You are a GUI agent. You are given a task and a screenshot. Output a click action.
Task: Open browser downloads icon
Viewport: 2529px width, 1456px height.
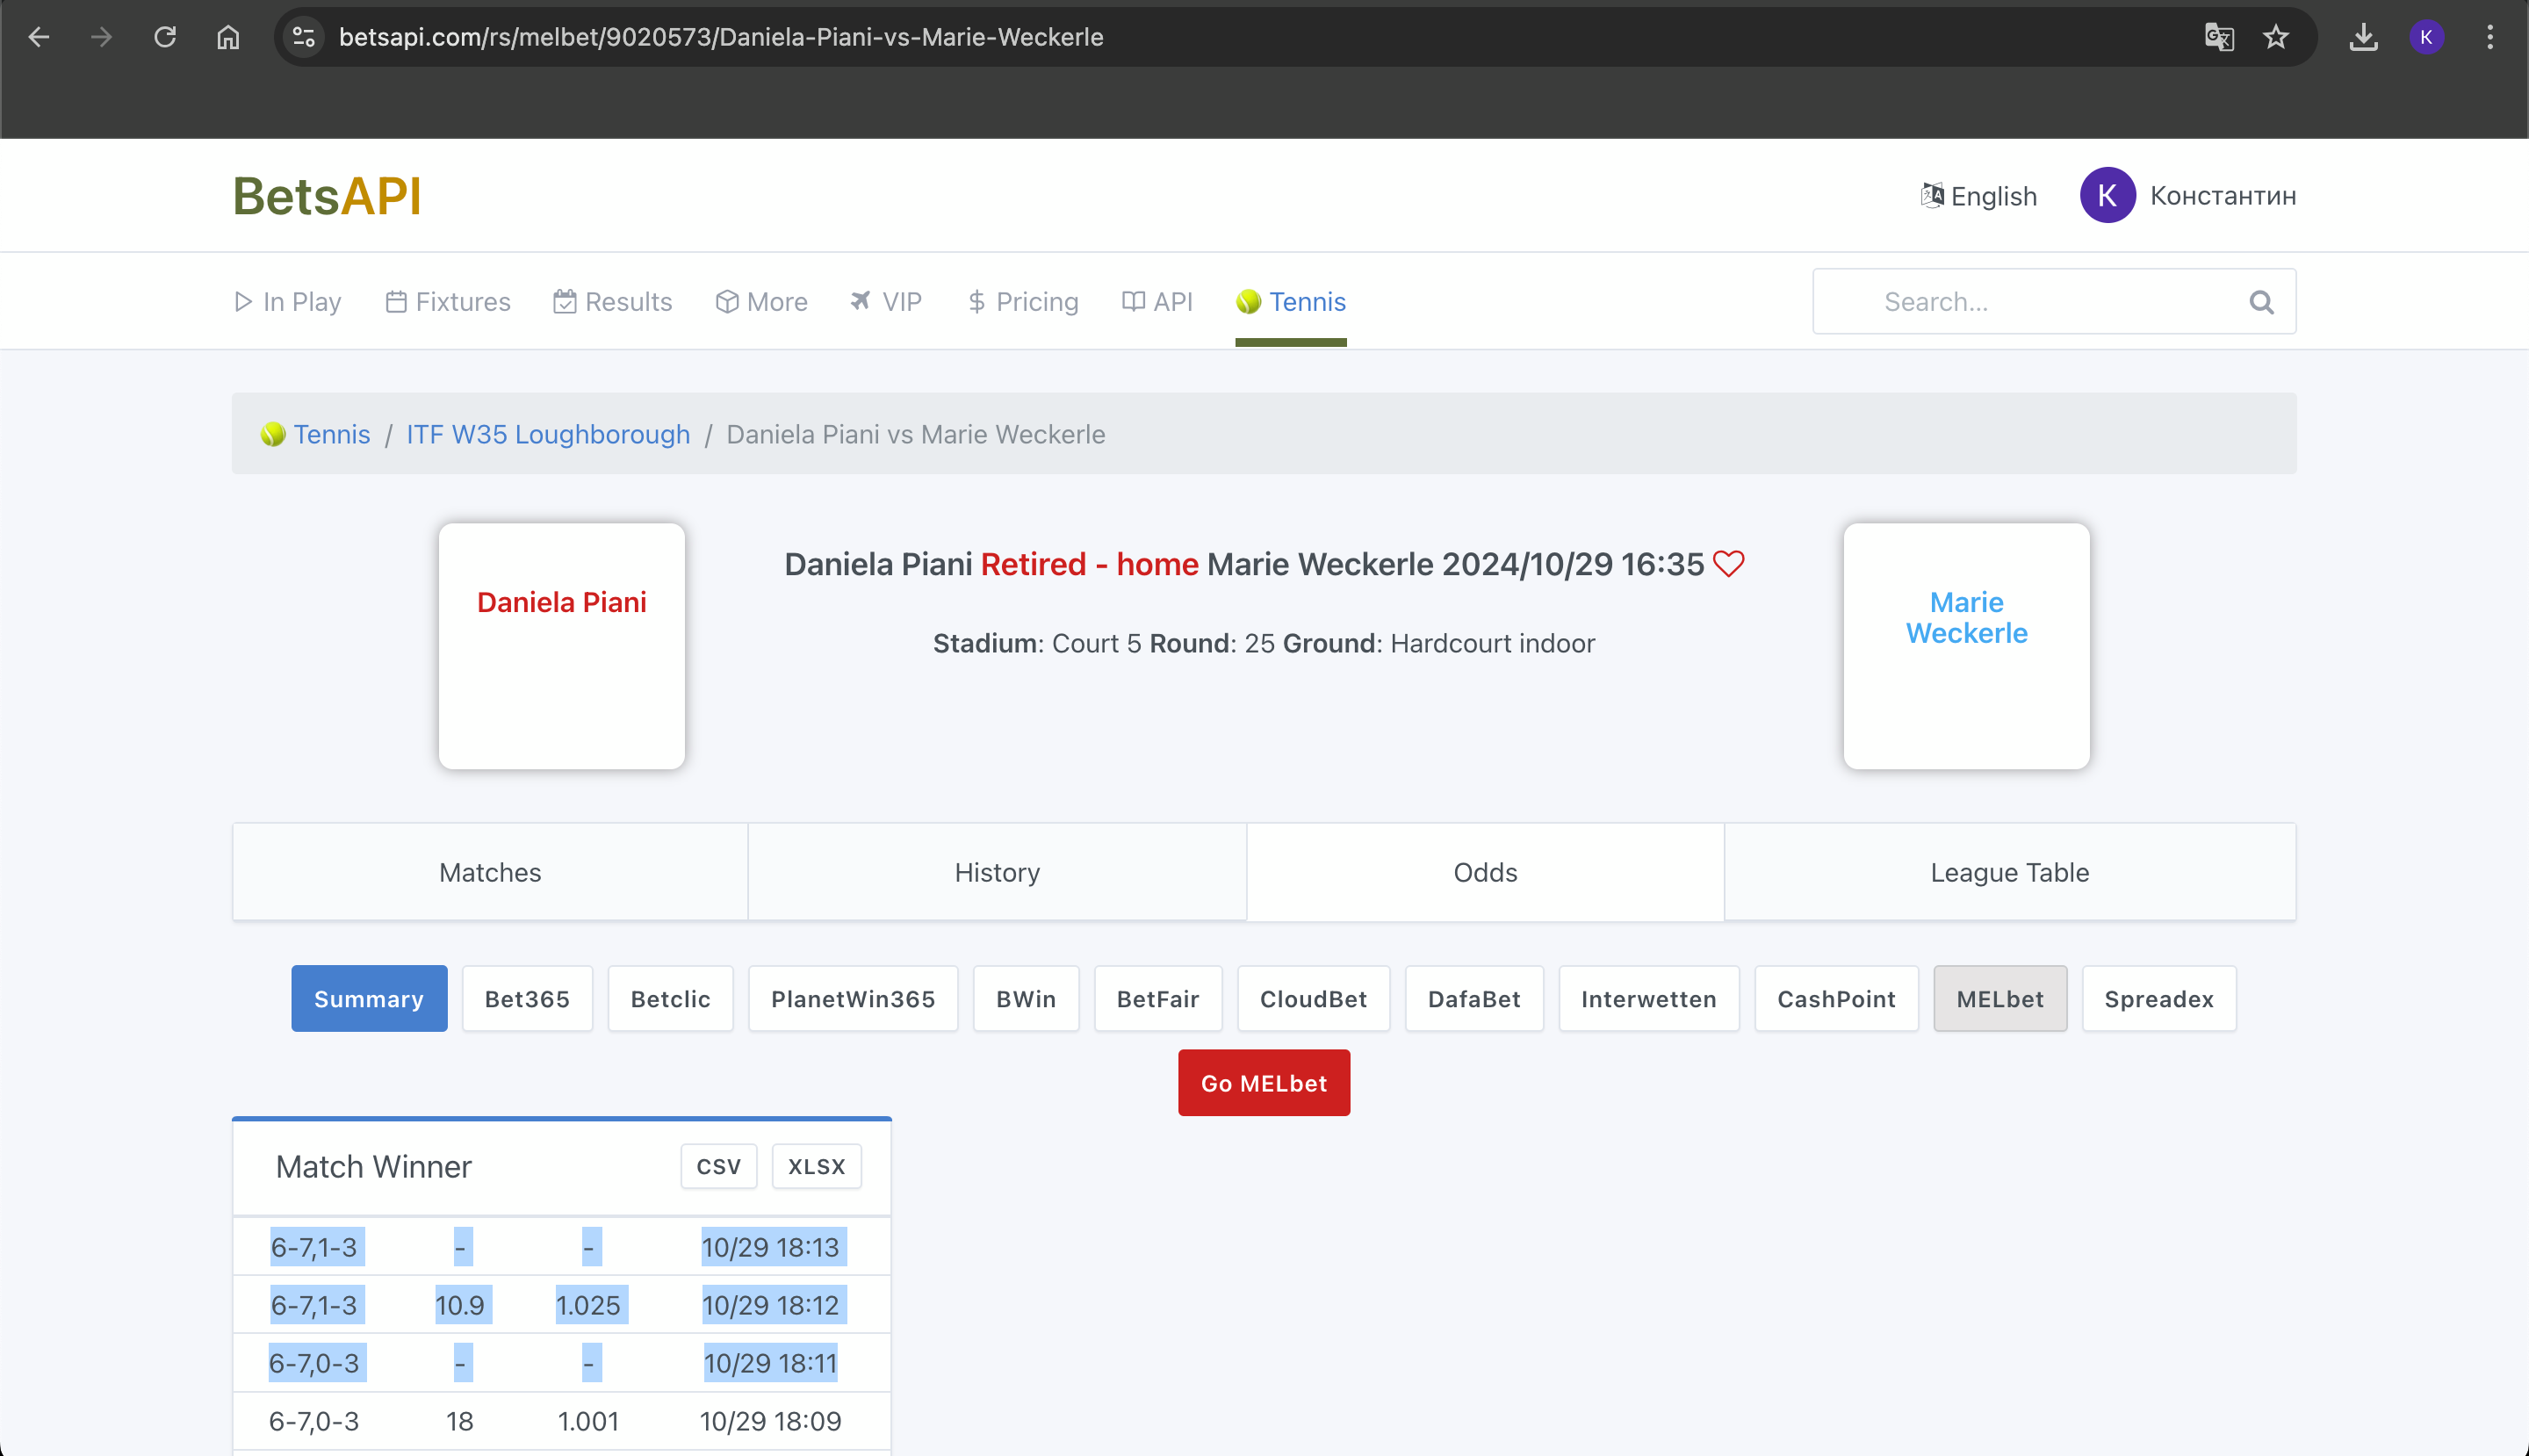[x=2363, y=37]
